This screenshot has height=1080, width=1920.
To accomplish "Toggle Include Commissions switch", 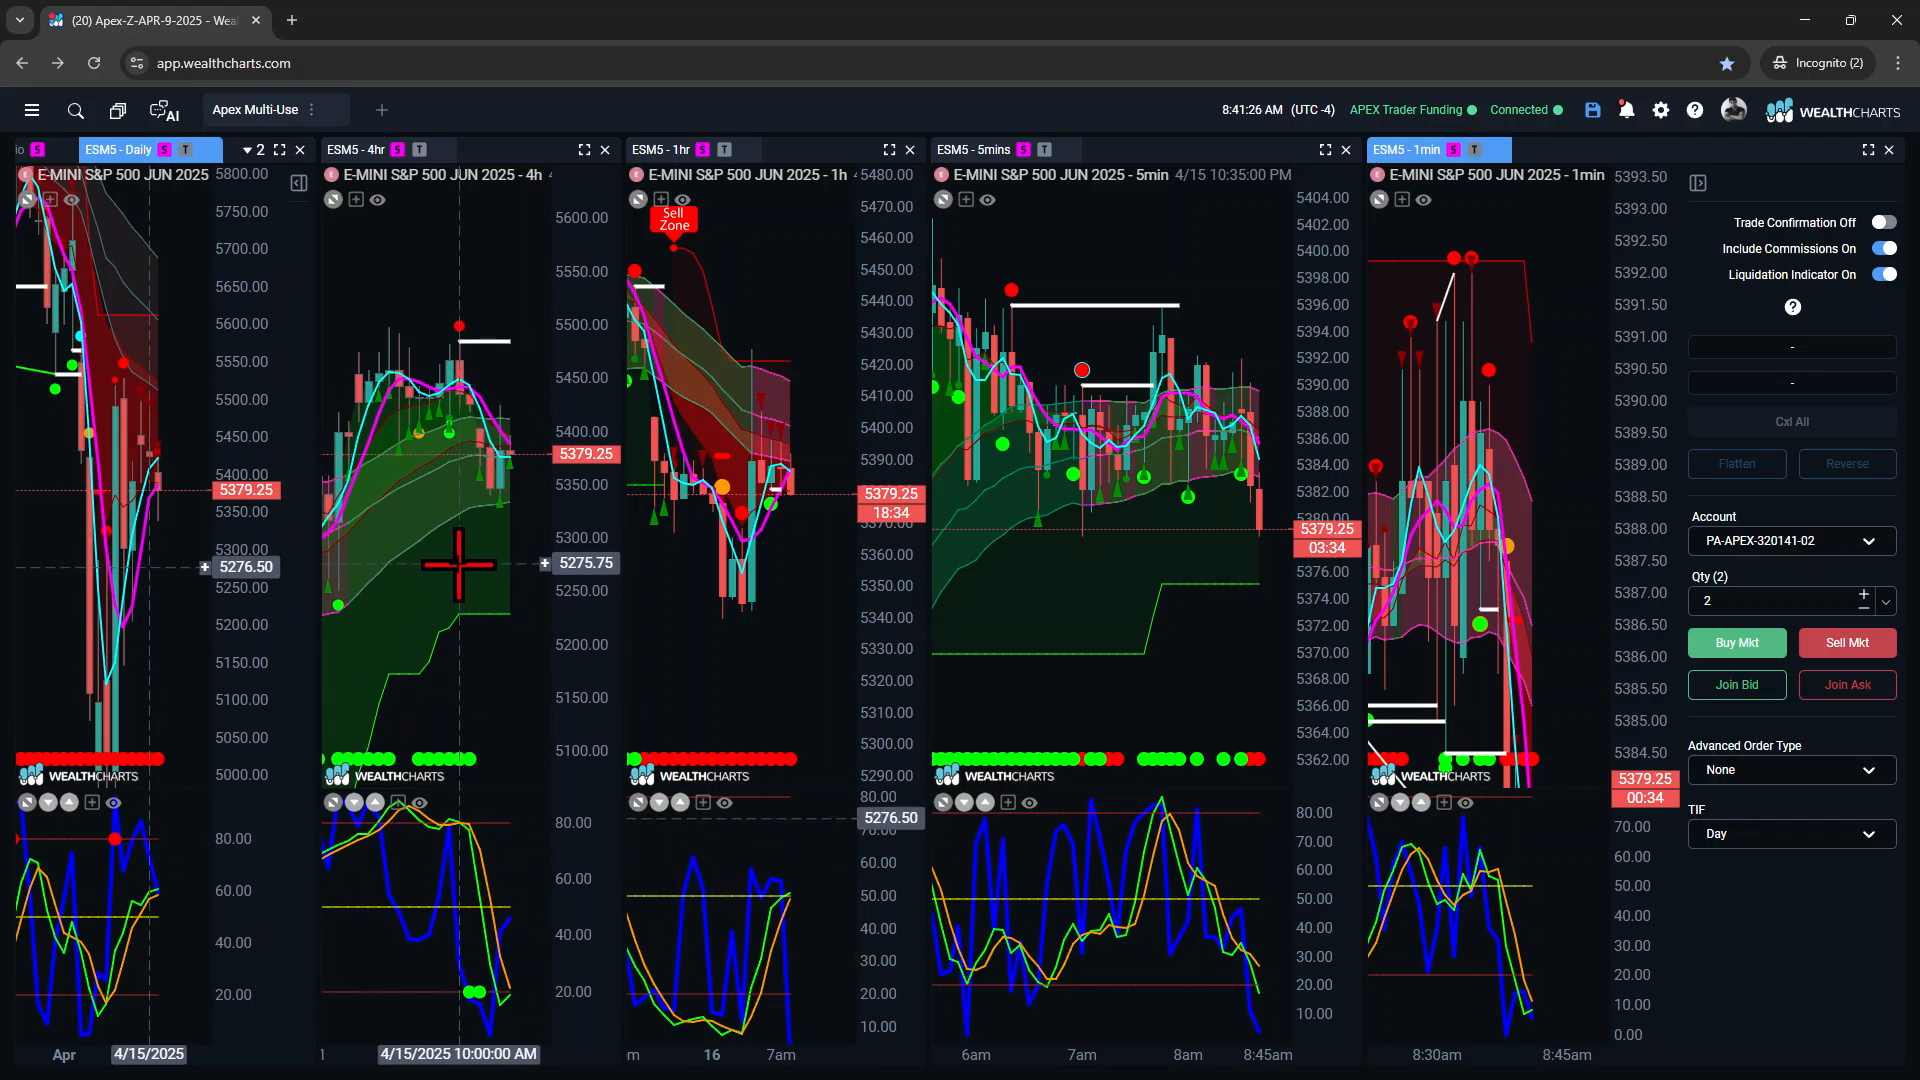I will pyautogui.click(x=1884, y=248).
